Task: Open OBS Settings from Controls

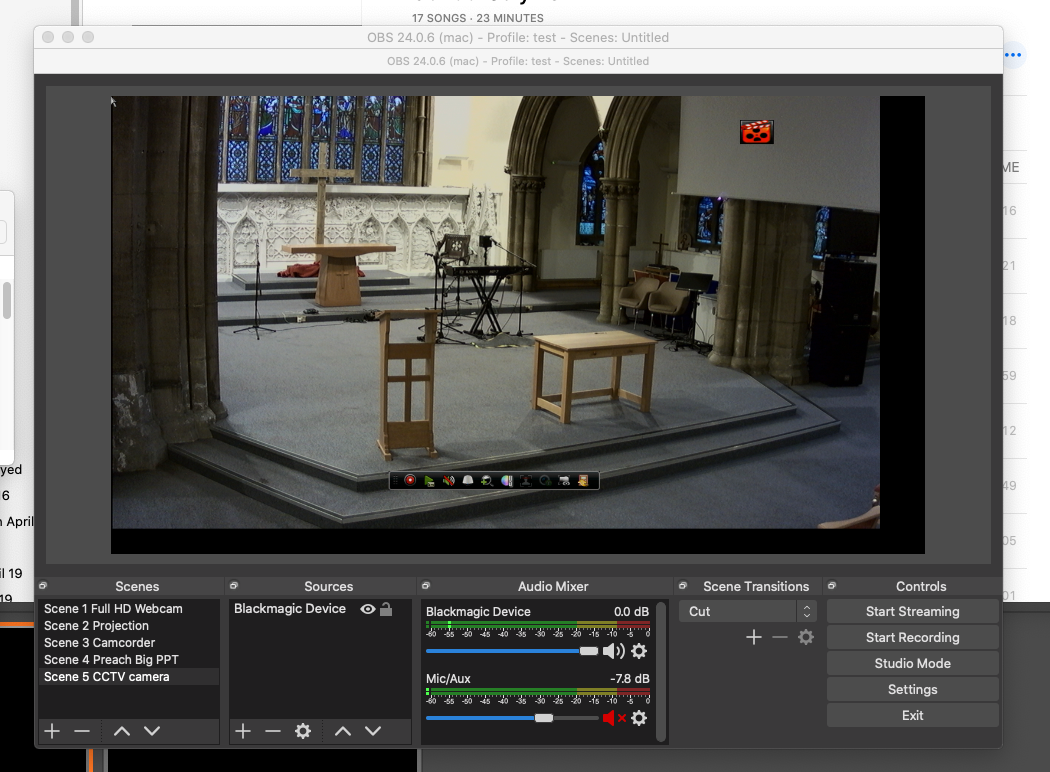Action: pos(912,689)
